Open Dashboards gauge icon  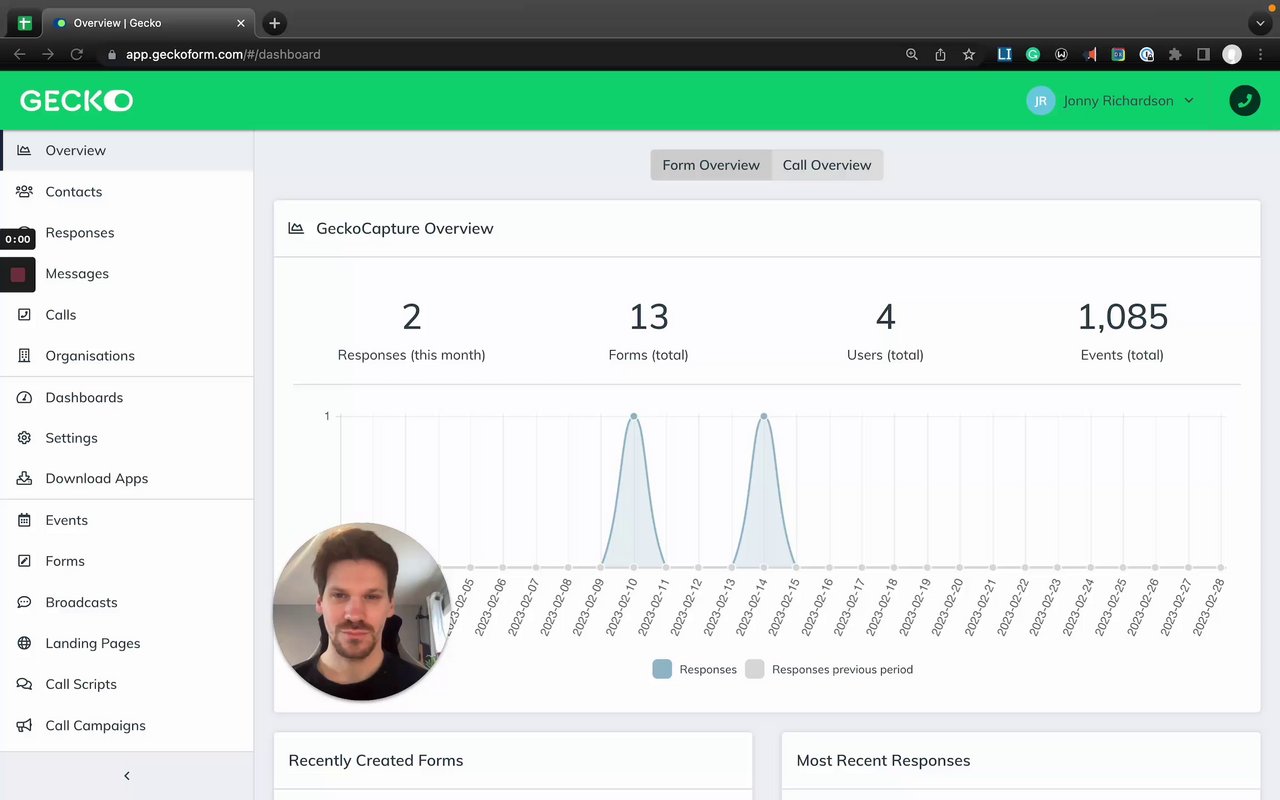24,397
